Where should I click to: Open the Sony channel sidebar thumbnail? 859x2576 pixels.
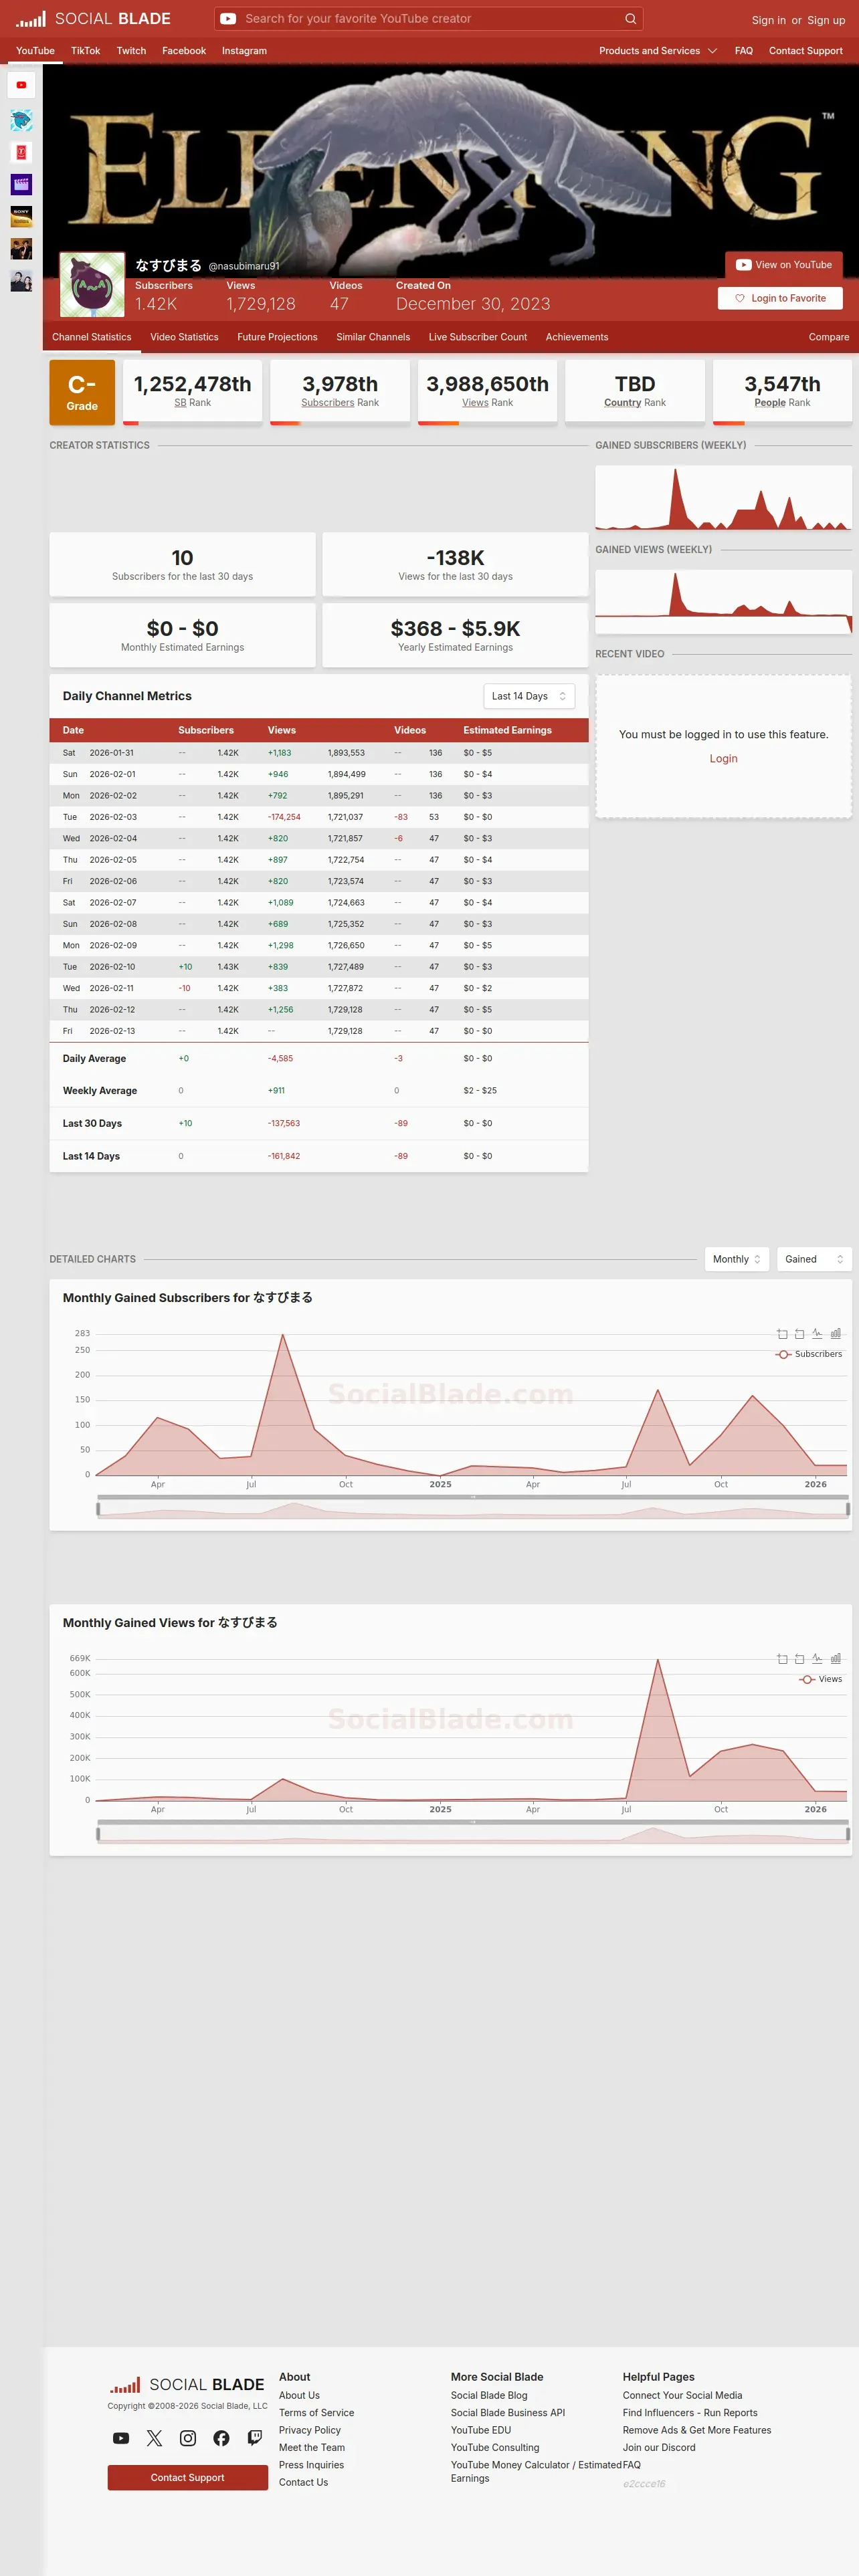21,217
